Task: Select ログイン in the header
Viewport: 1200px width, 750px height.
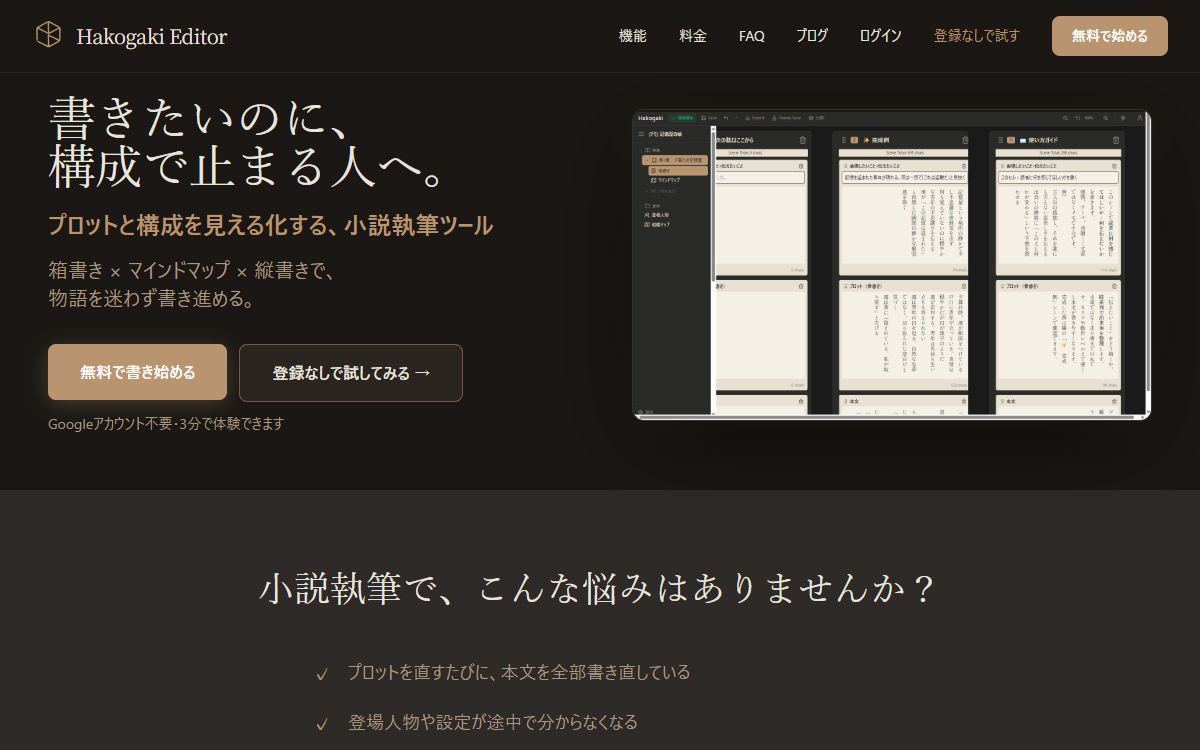Action: click(880, 36)
